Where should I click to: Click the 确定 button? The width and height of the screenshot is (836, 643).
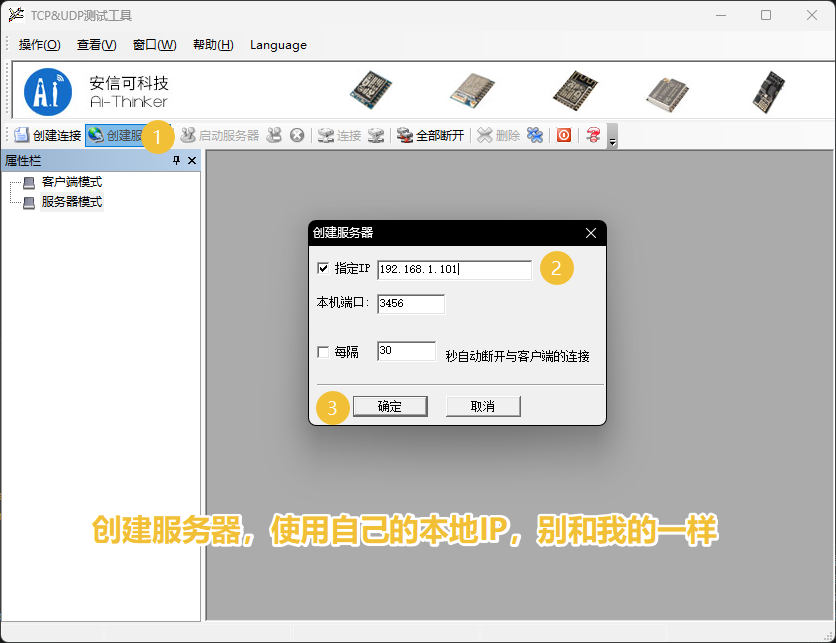(x=389, y=406)
